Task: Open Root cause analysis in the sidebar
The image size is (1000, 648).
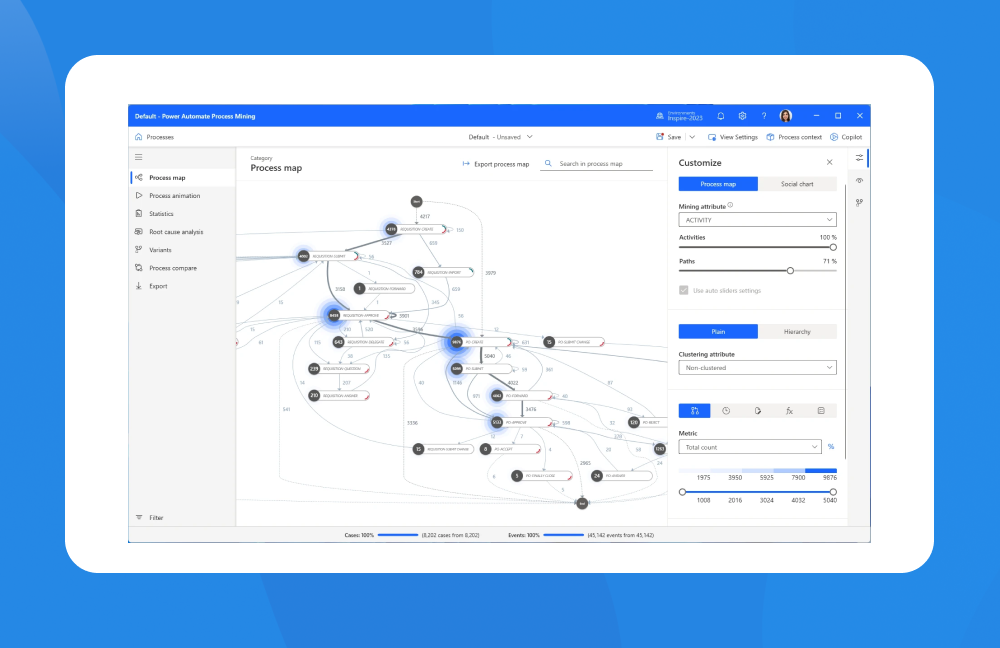Action: pos(183,232)
